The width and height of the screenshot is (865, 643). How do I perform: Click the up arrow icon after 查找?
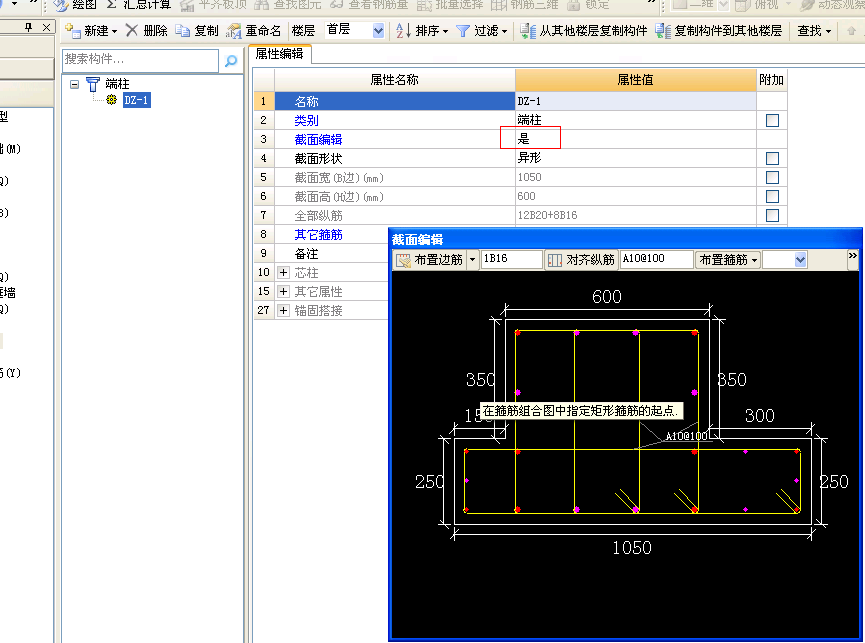851,31
